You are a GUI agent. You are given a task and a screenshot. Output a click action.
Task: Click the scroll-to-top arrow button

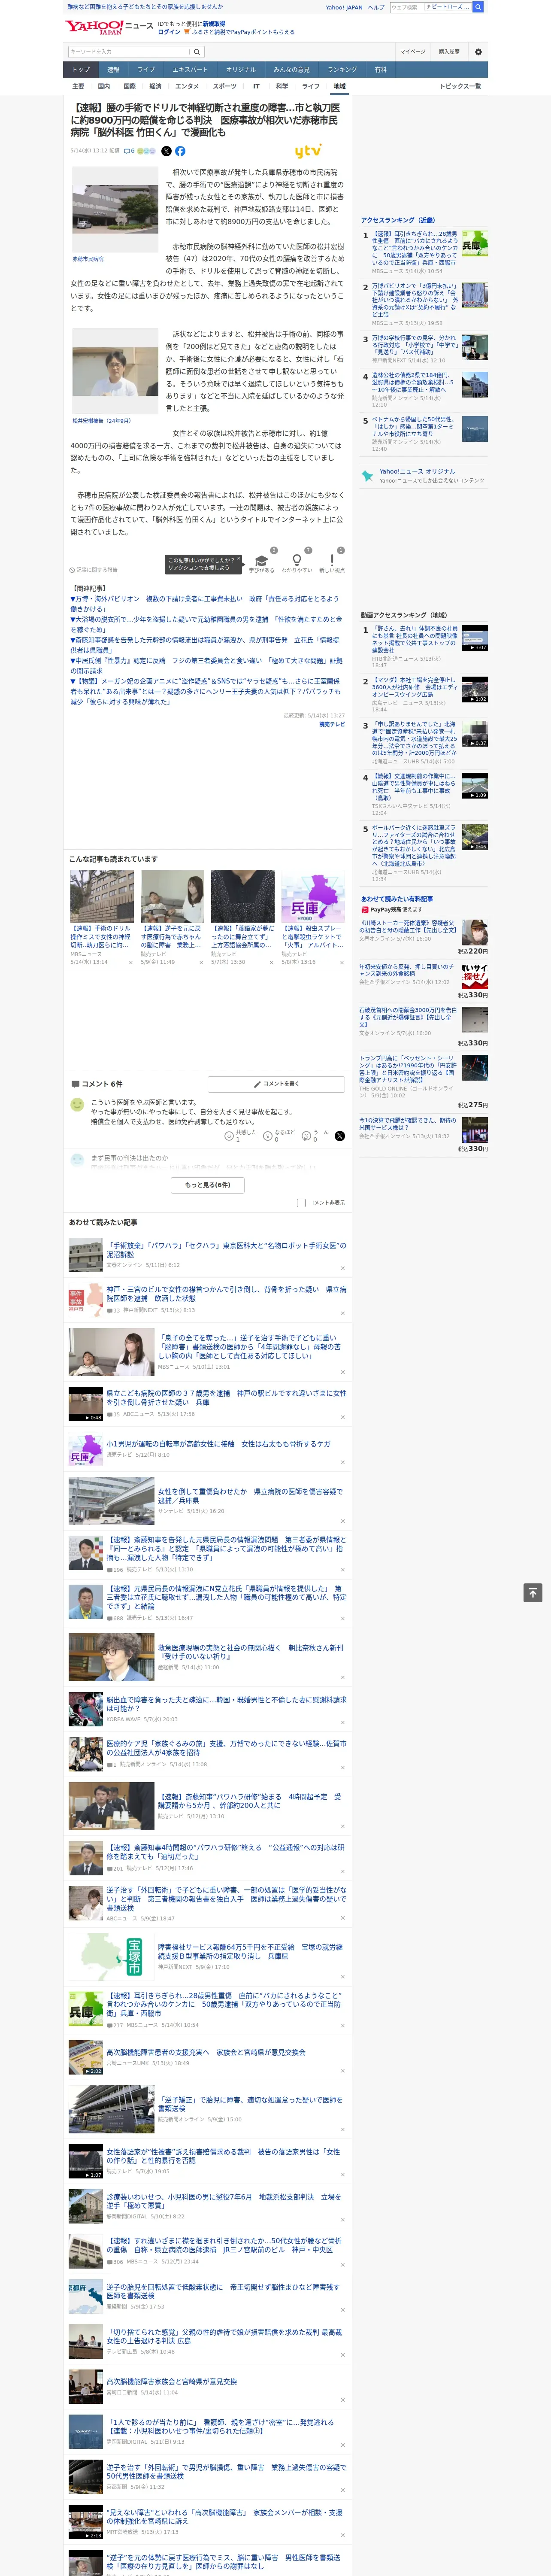(533, 1592)
